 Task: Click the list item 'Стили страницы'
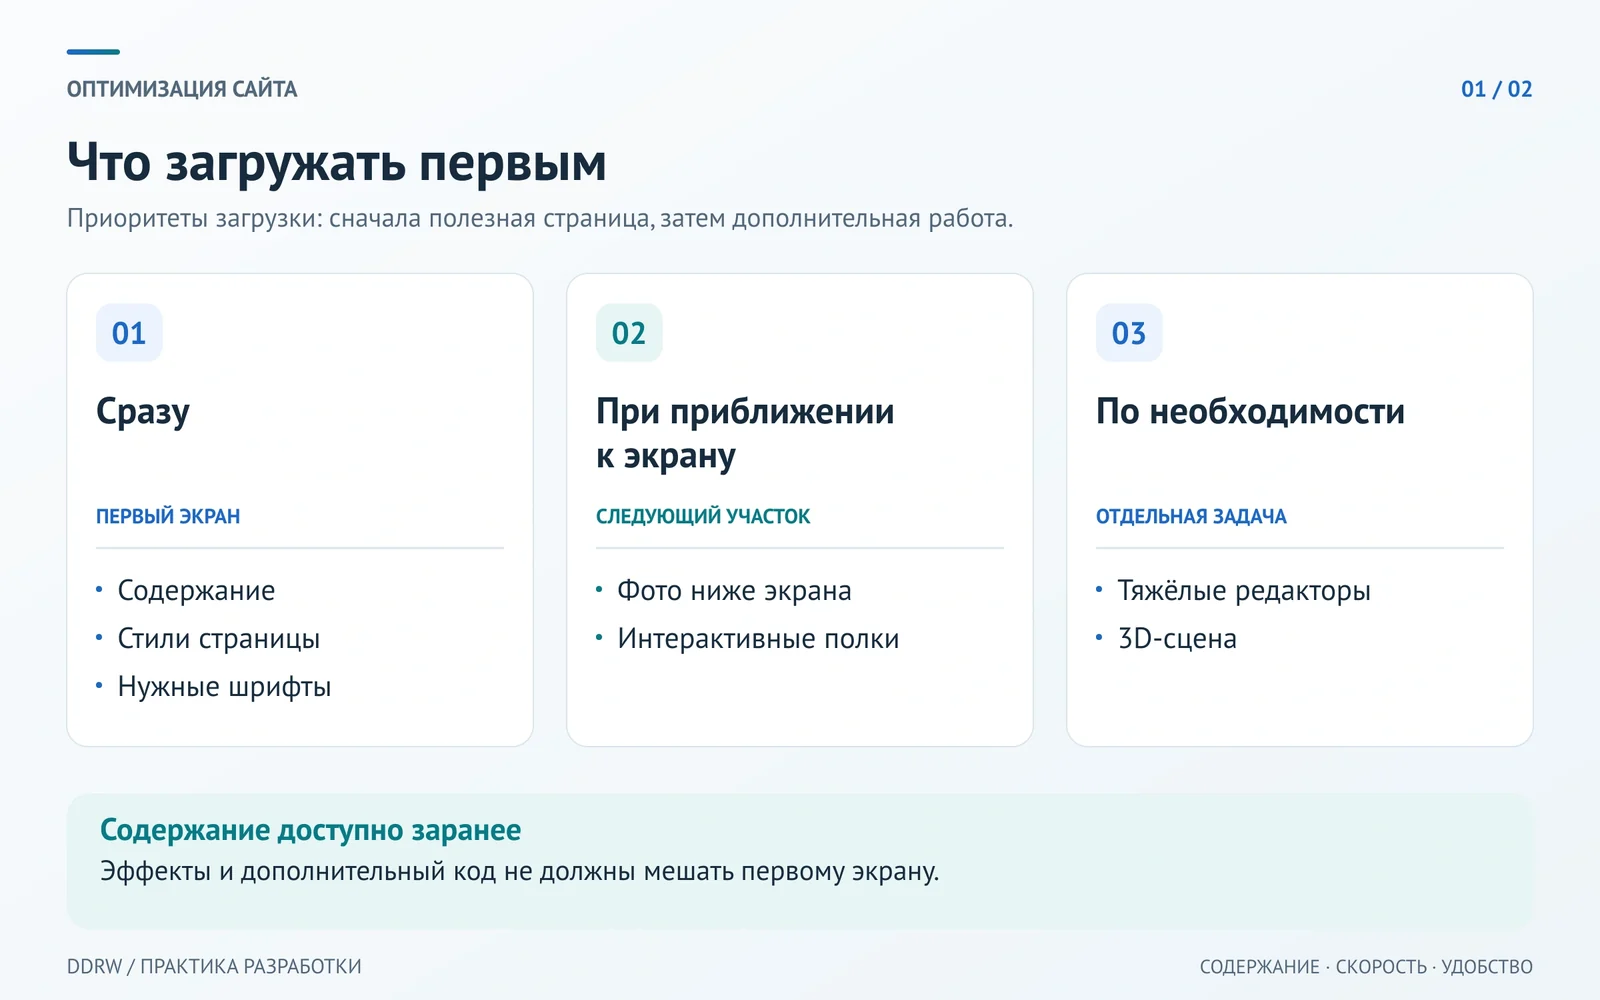pyautogui.click(x=219, y=638)
